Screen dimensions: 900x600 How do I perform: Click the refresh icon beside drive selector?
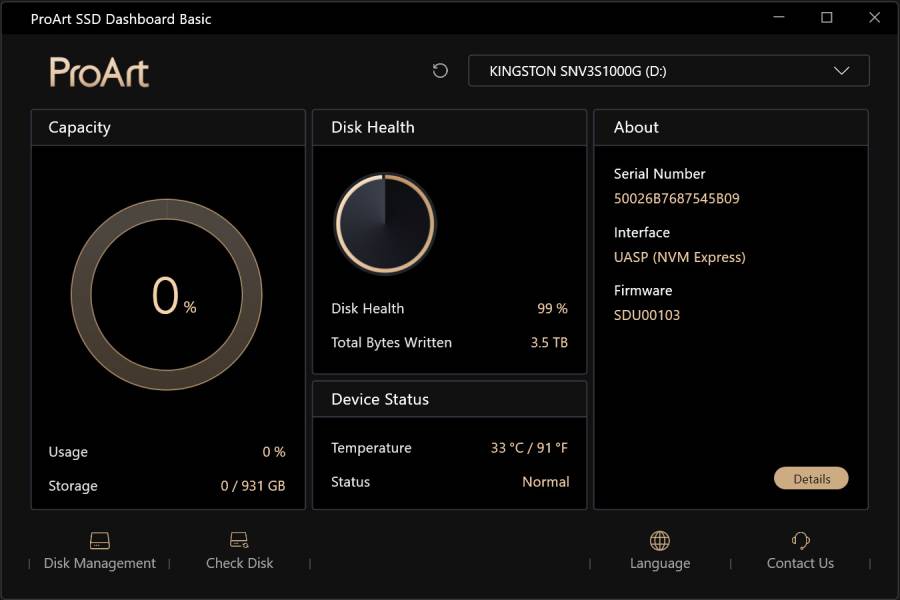440,71
